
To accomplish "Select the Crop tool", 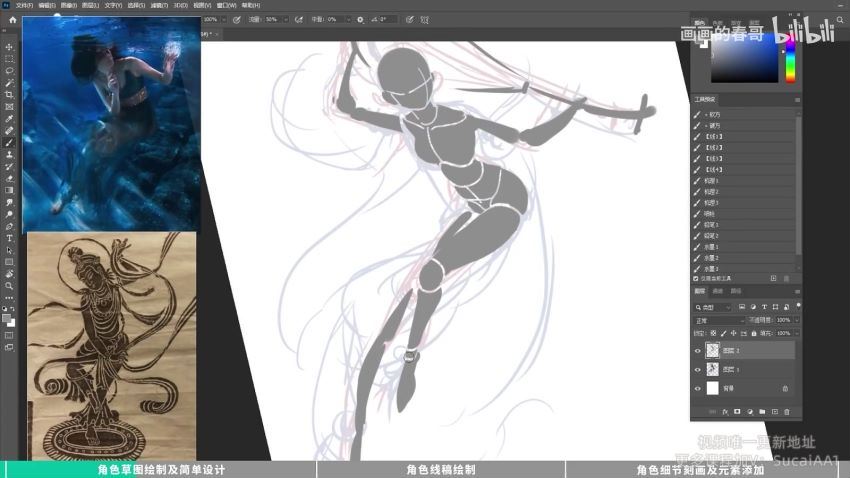I will [9, 94].
